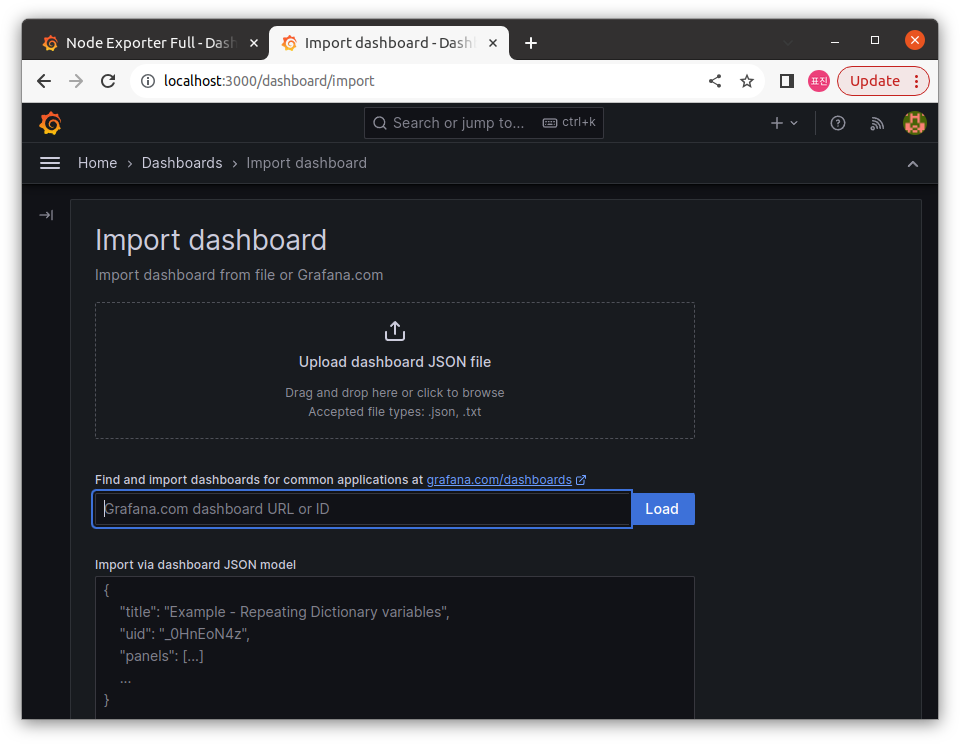Click the upload icon in drop zone
The height and width of the screenshot is (744, 960).
point(395,331)
